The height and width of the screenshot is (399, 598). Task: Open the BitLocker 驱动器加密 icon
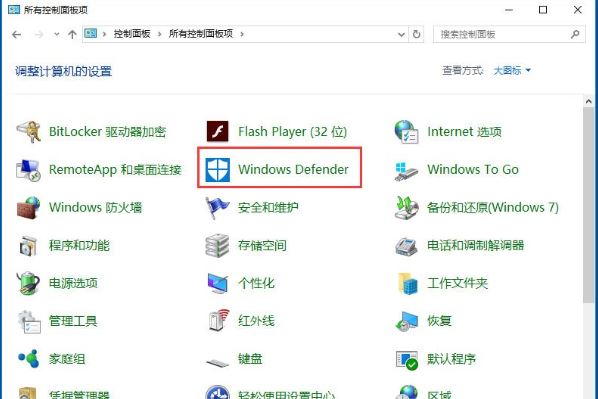coord(29,132)
